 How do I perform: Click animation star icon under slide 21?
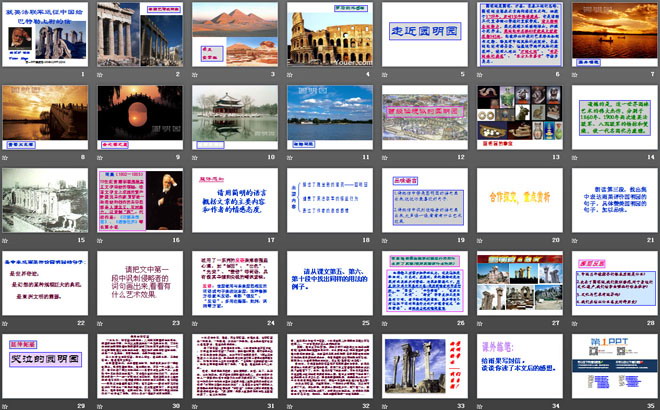pyautogui.click(x=575, y=240)
